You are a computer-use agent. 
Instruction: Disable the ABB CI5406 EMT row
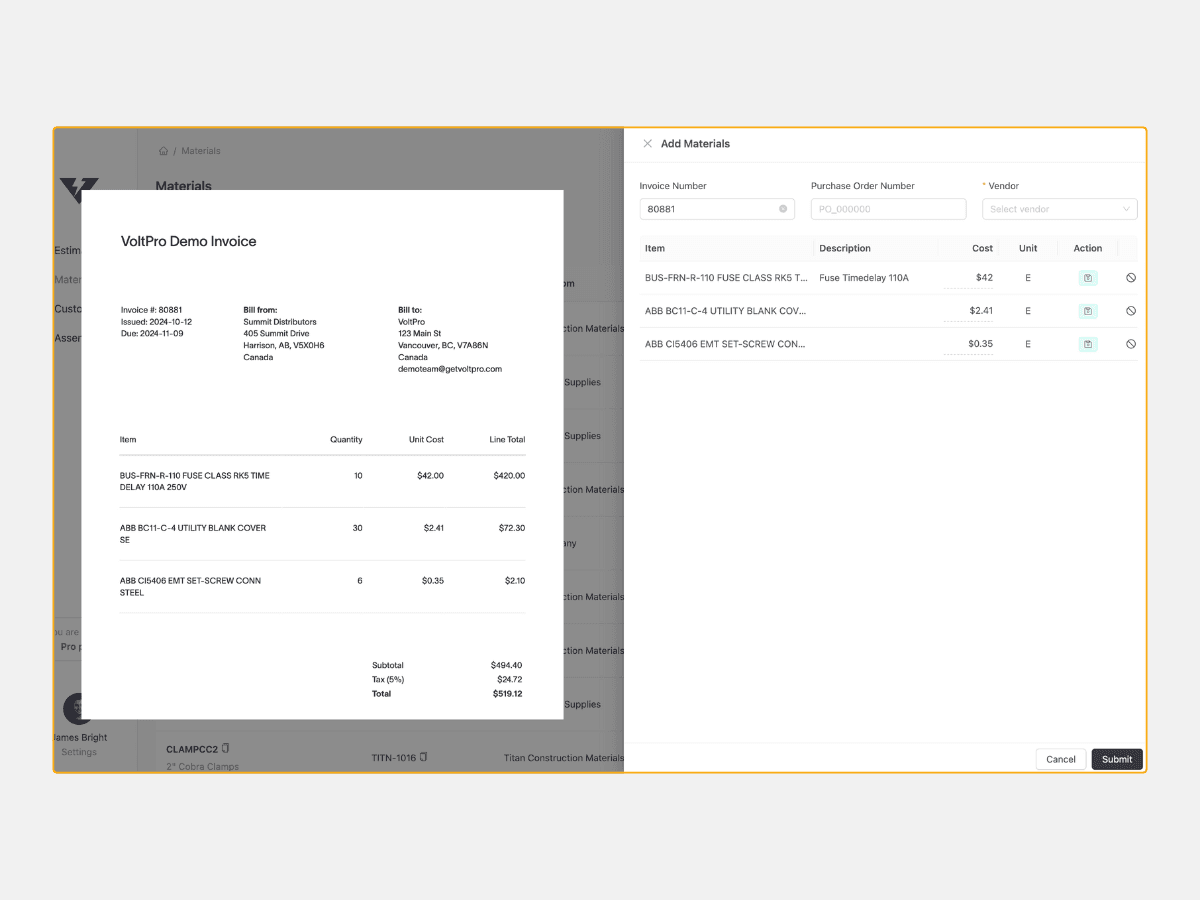click(x=1131, y=343)
